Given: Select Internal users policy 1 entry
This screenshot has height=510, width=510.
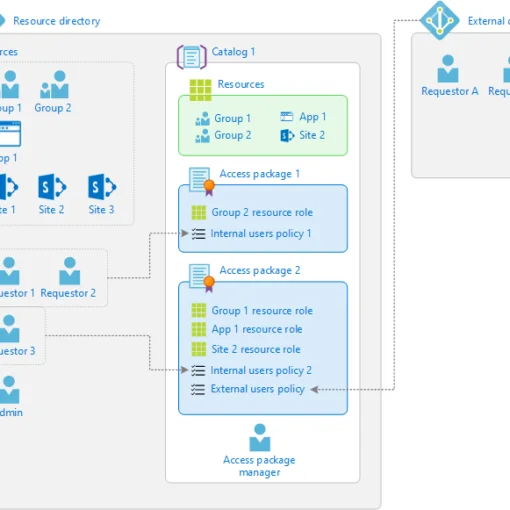Looking at the screenshot, I should pos(251,233).
